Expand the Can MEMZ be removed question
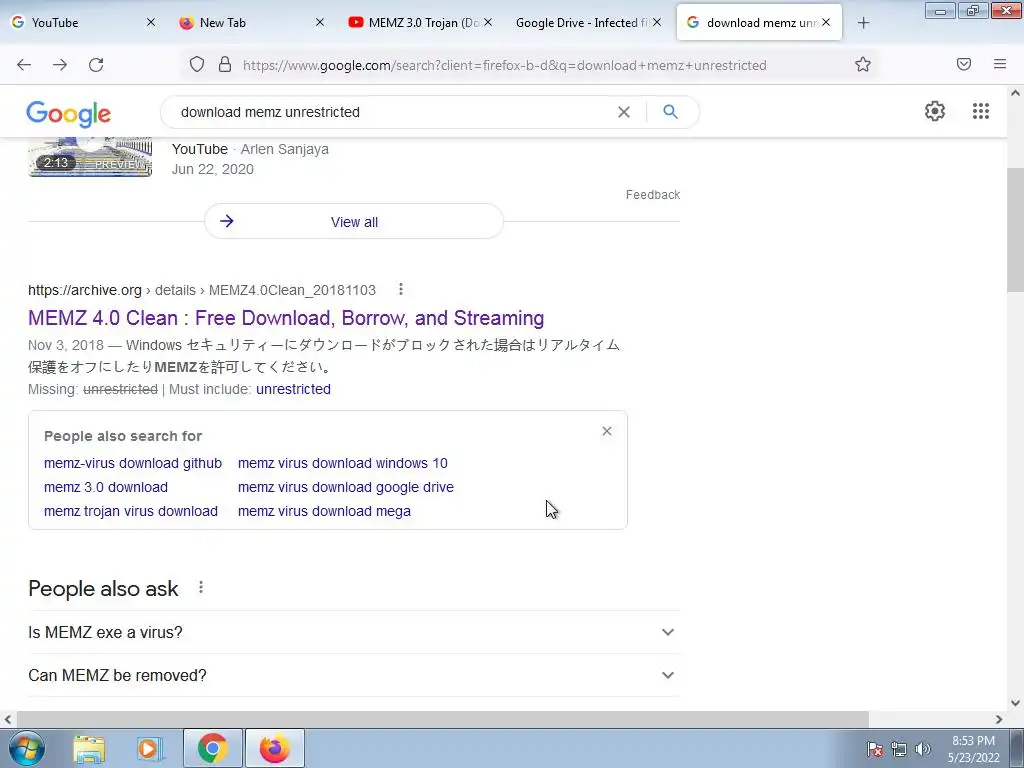 [x=354, y=675]
